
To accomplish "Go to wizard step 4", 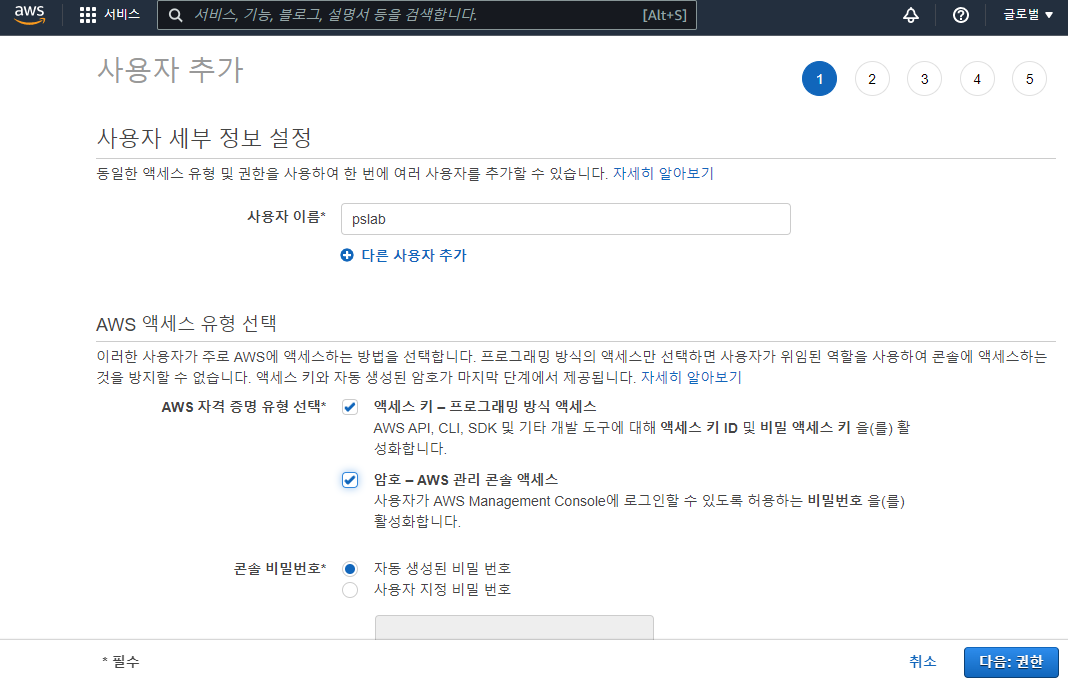I will pos(977,78).
